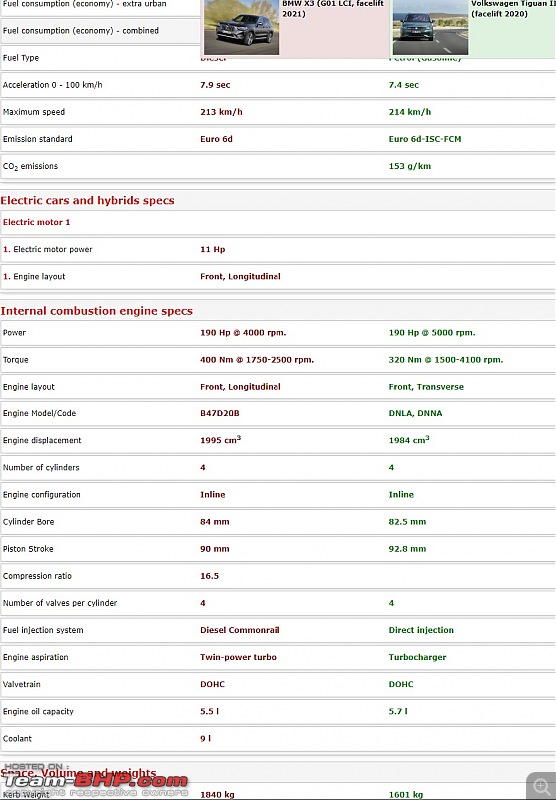This screenshot has width=556, height=800.
Task: Select the '1601 kg' kerb weight value
Action: click(406, 794)
